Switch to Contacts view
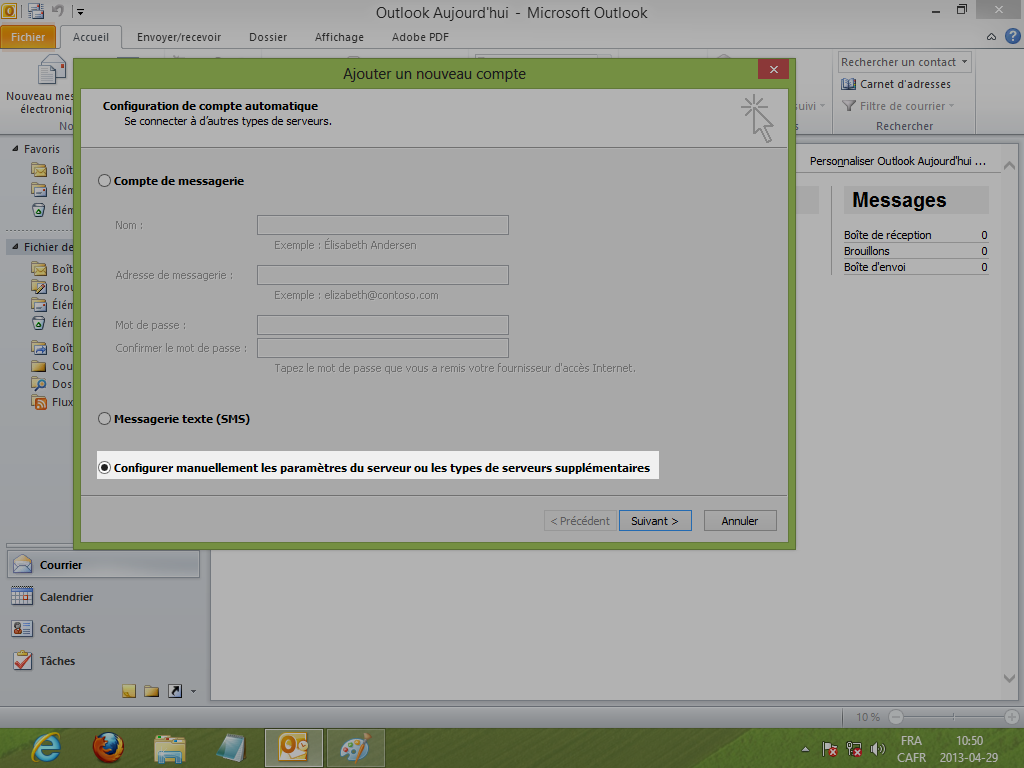This screenshot has height=768, width=1024. [x=103, y=628]
